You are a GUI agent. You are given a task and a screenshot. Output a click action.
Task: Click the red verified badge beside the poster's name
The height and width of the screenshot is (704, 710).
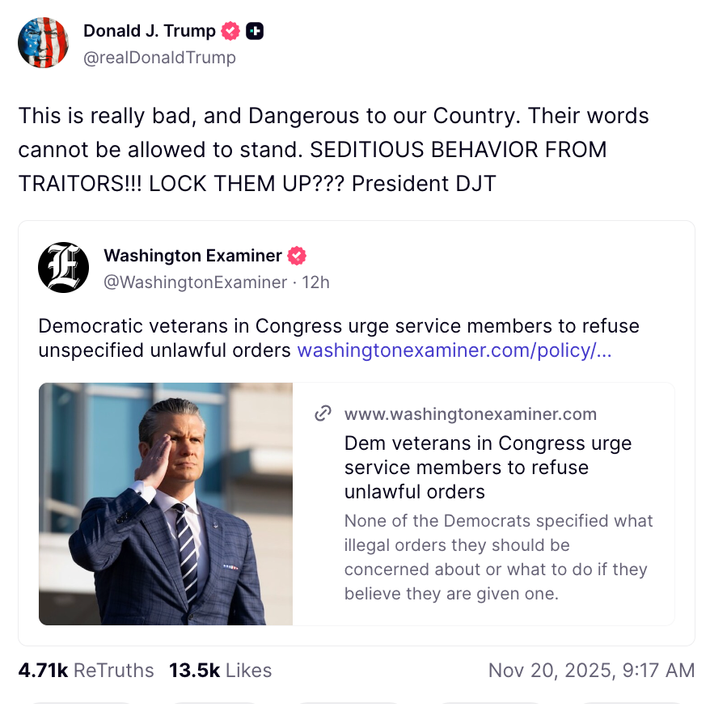click(x=231, y=31)
